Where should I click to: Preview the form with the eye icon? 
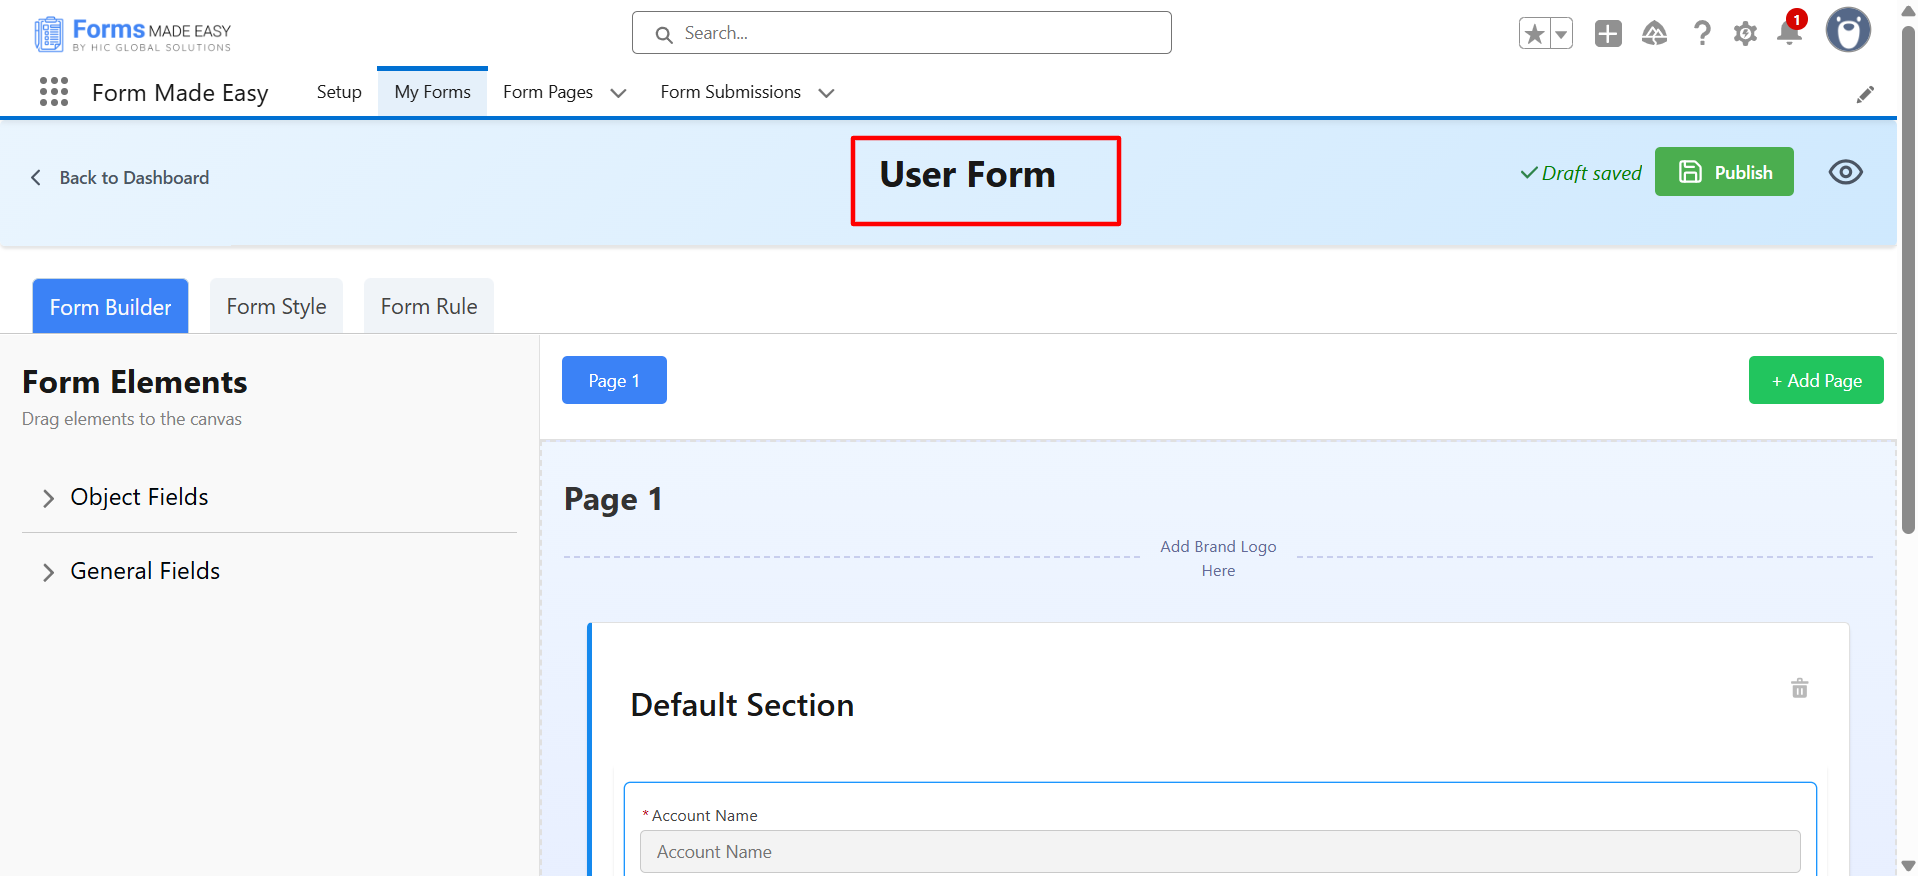coord(1846,172)
